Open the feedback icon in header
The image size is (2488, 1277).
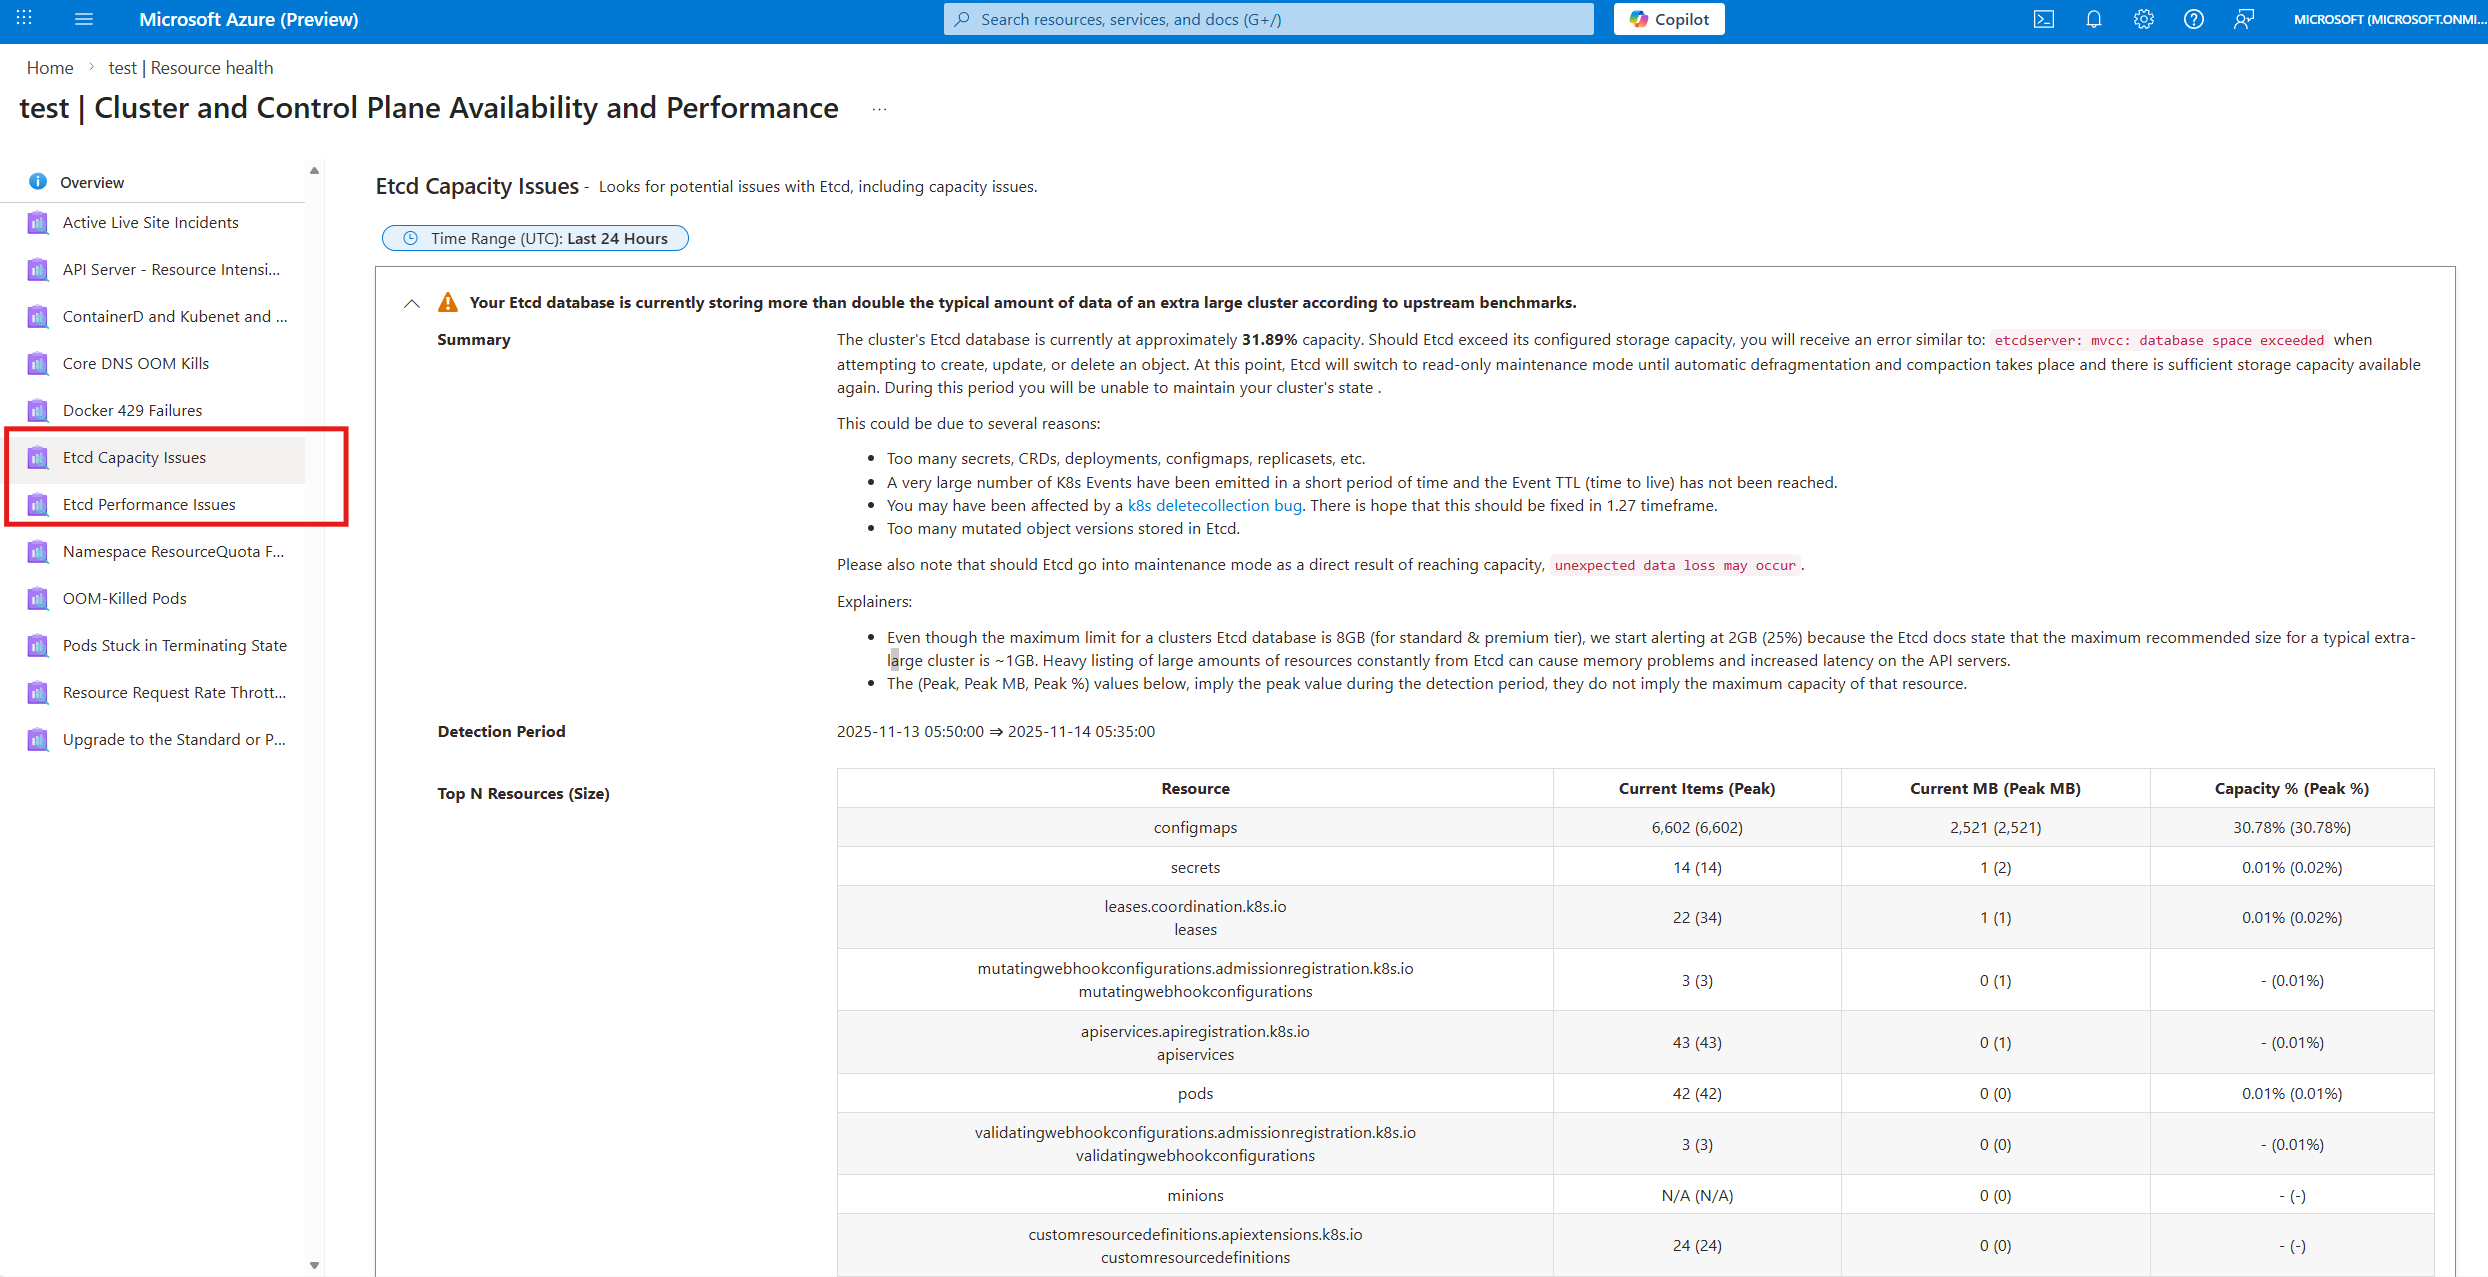pyautogui.click(x=2243, y=19)
